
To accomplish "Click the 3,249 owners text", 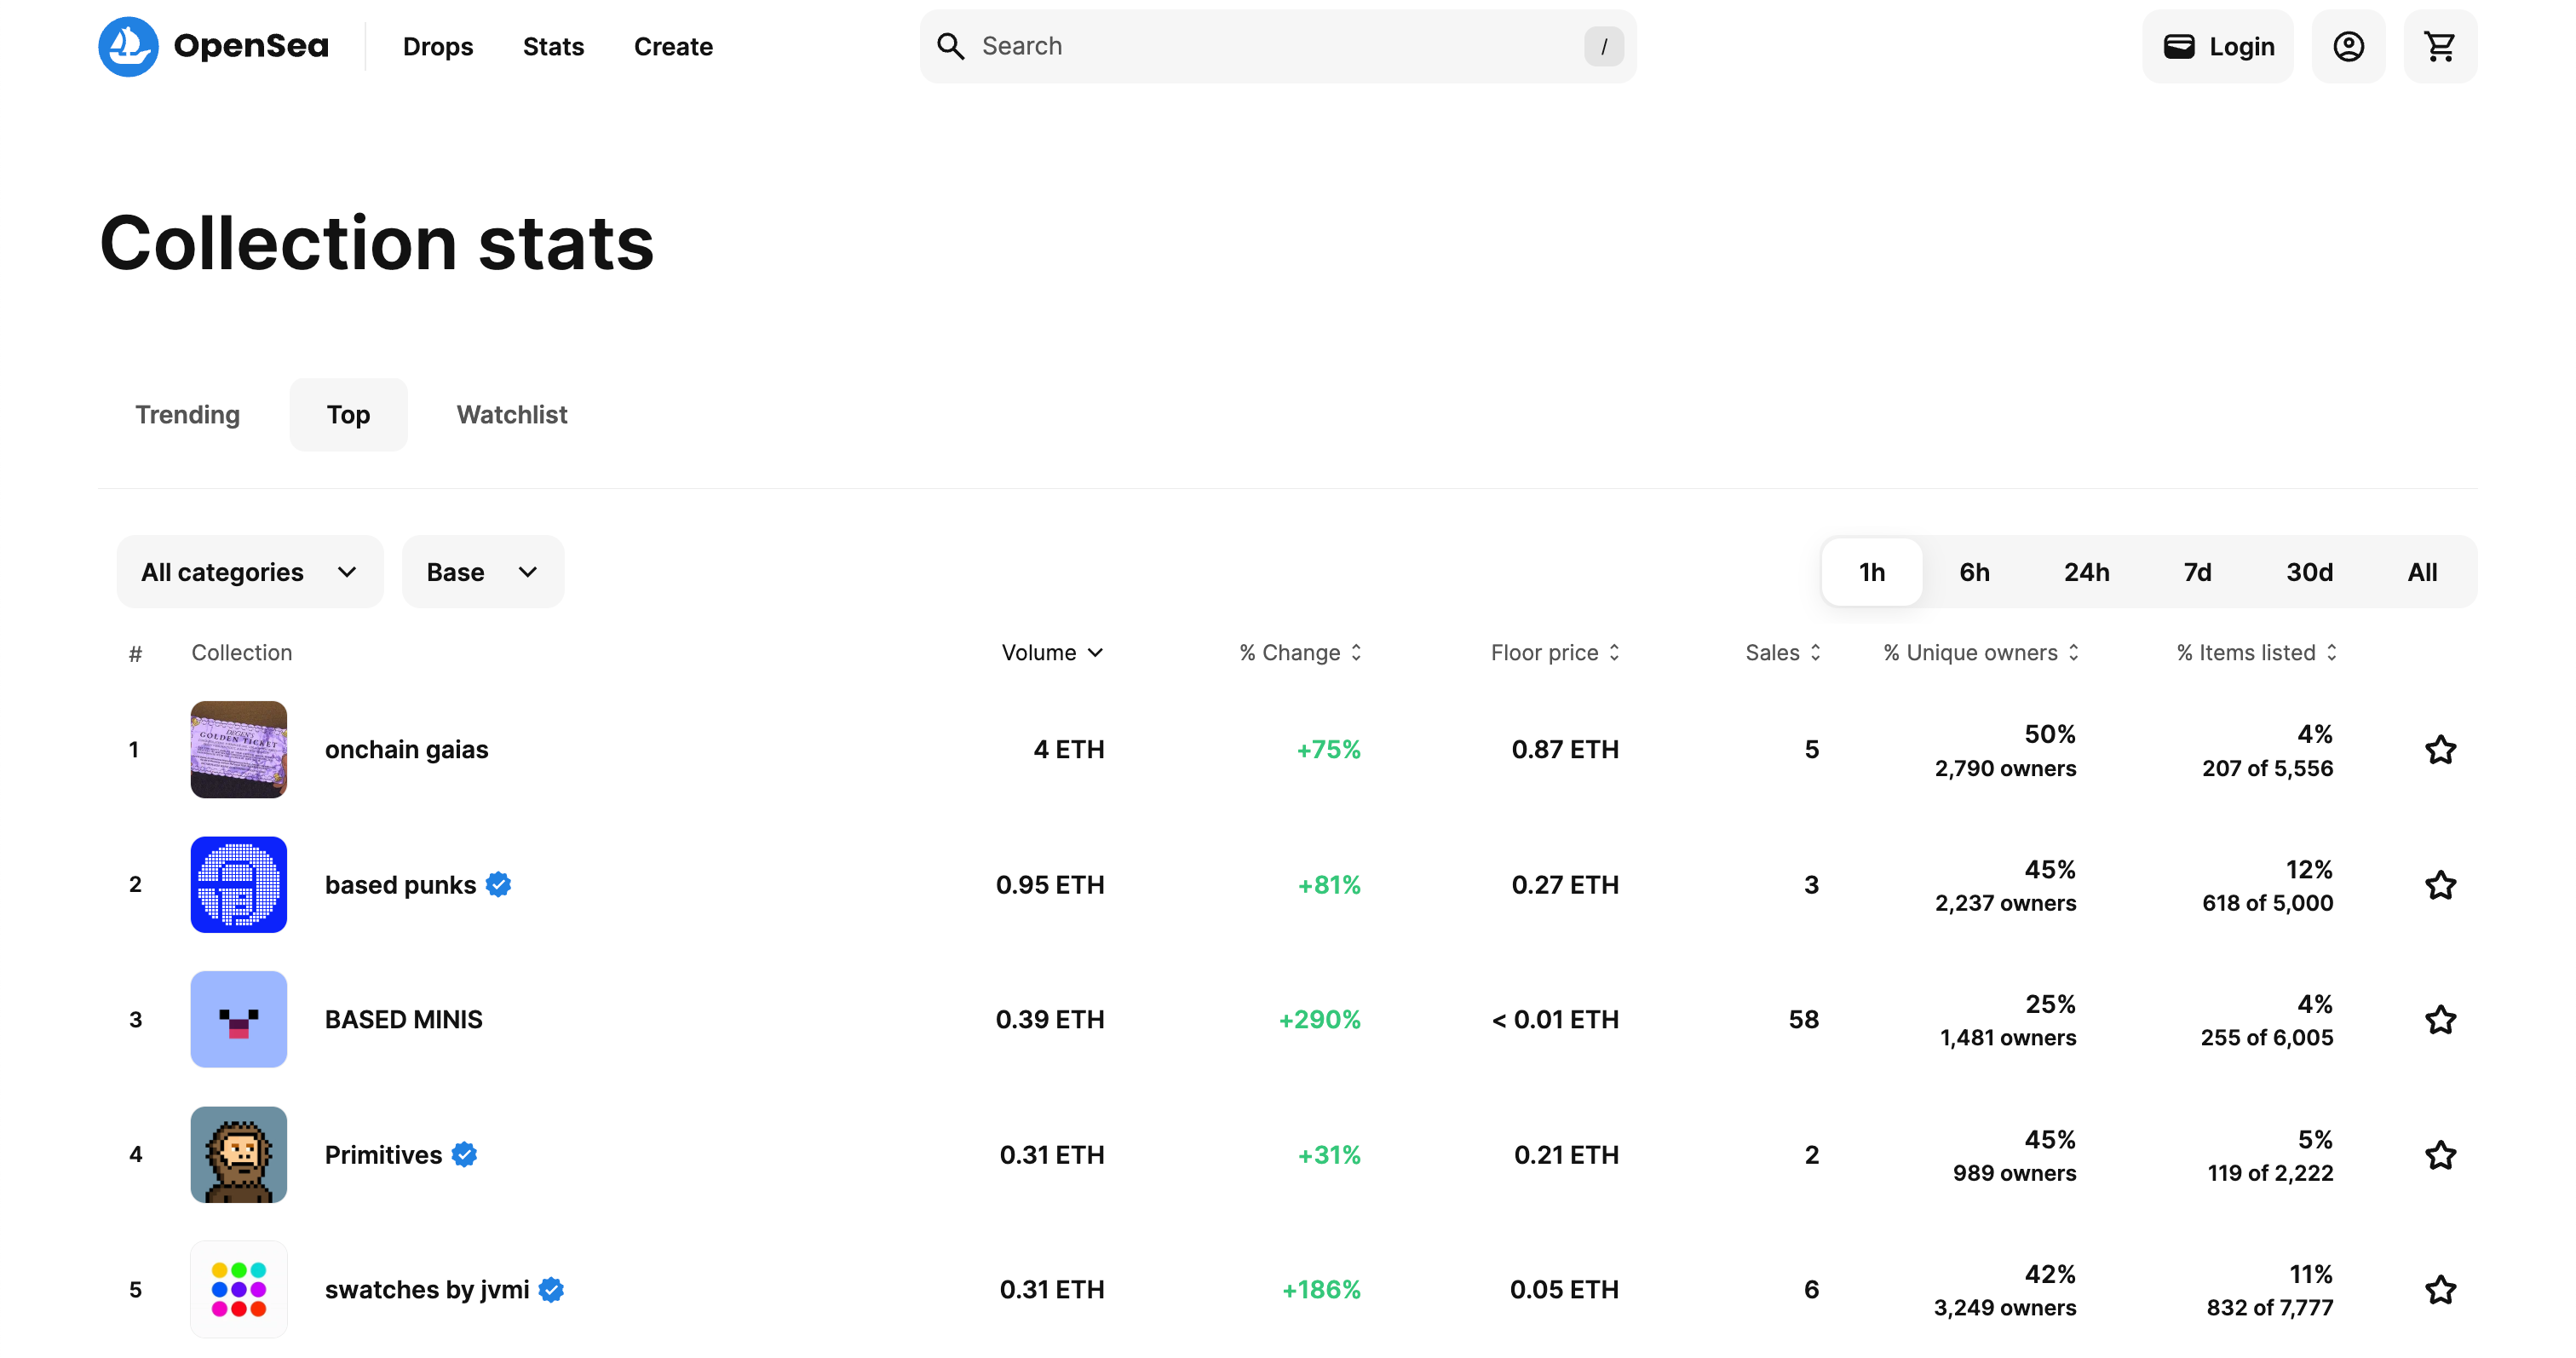I will 2005,1309.
